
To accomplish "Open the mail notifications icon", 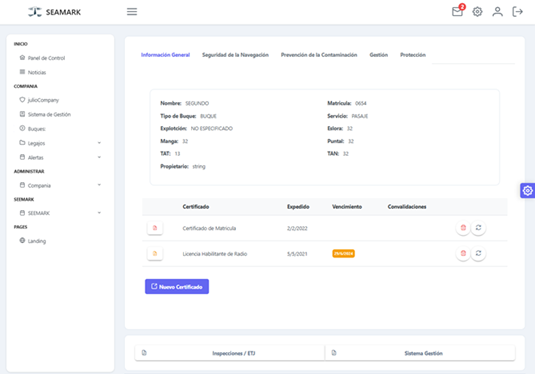I will 457,12.
